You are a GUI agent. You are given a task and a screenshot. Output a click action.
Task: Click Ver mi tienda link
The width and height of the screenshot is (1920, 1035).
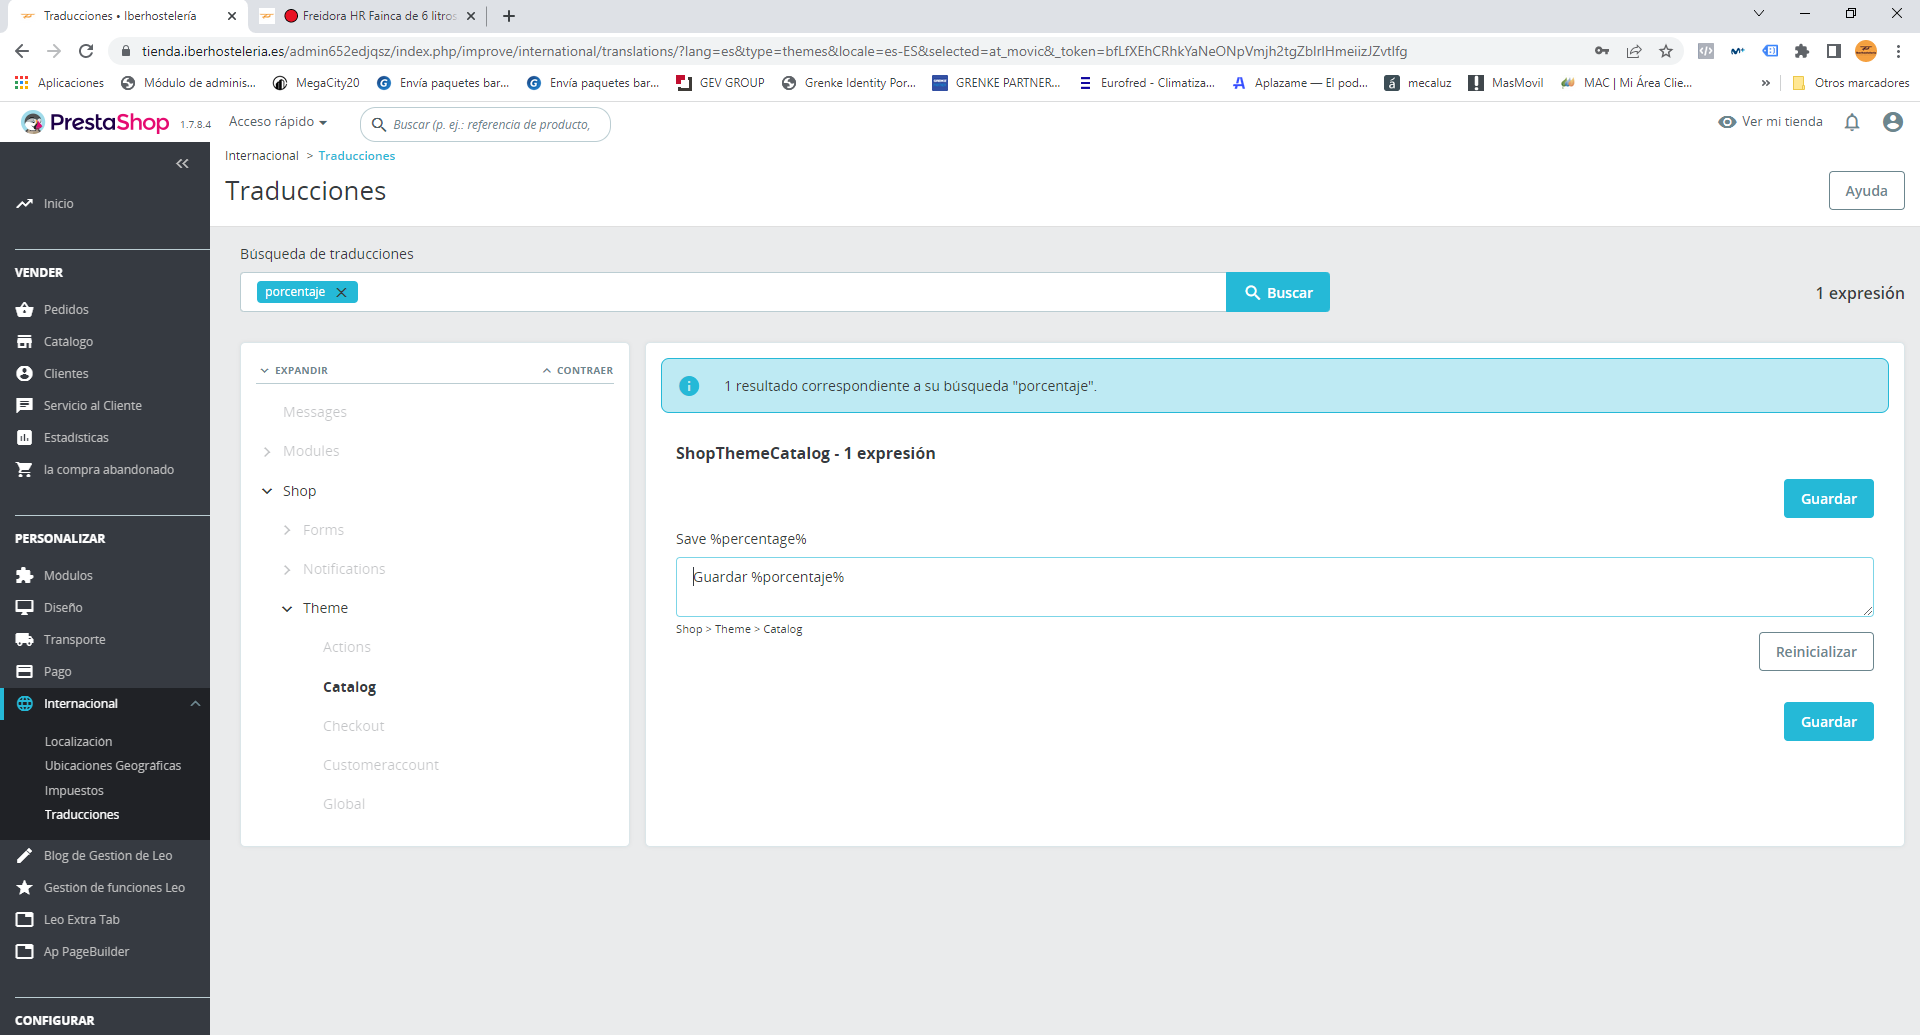[1771, 122]
